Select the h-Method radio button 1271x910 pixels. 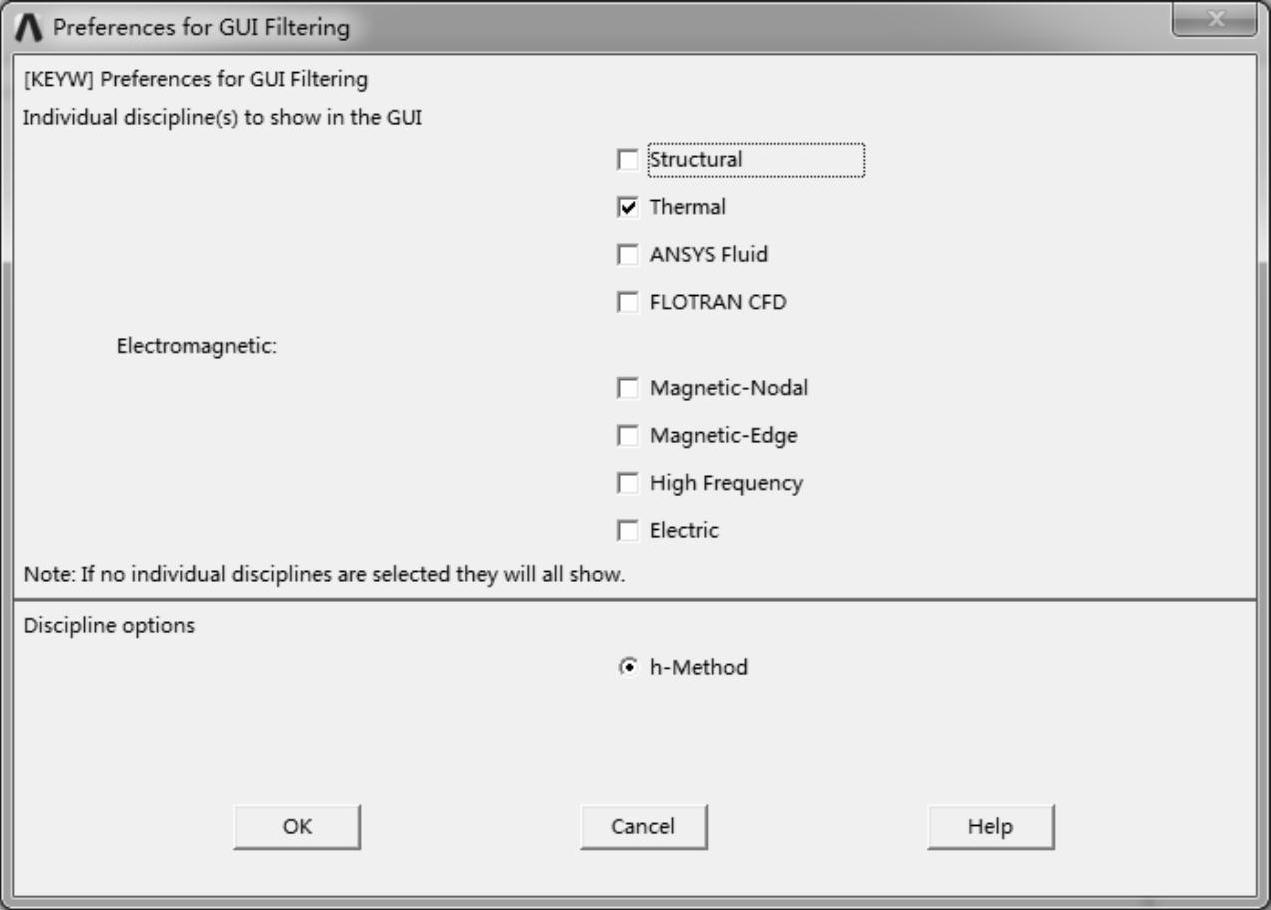click(x=627, y=667)
